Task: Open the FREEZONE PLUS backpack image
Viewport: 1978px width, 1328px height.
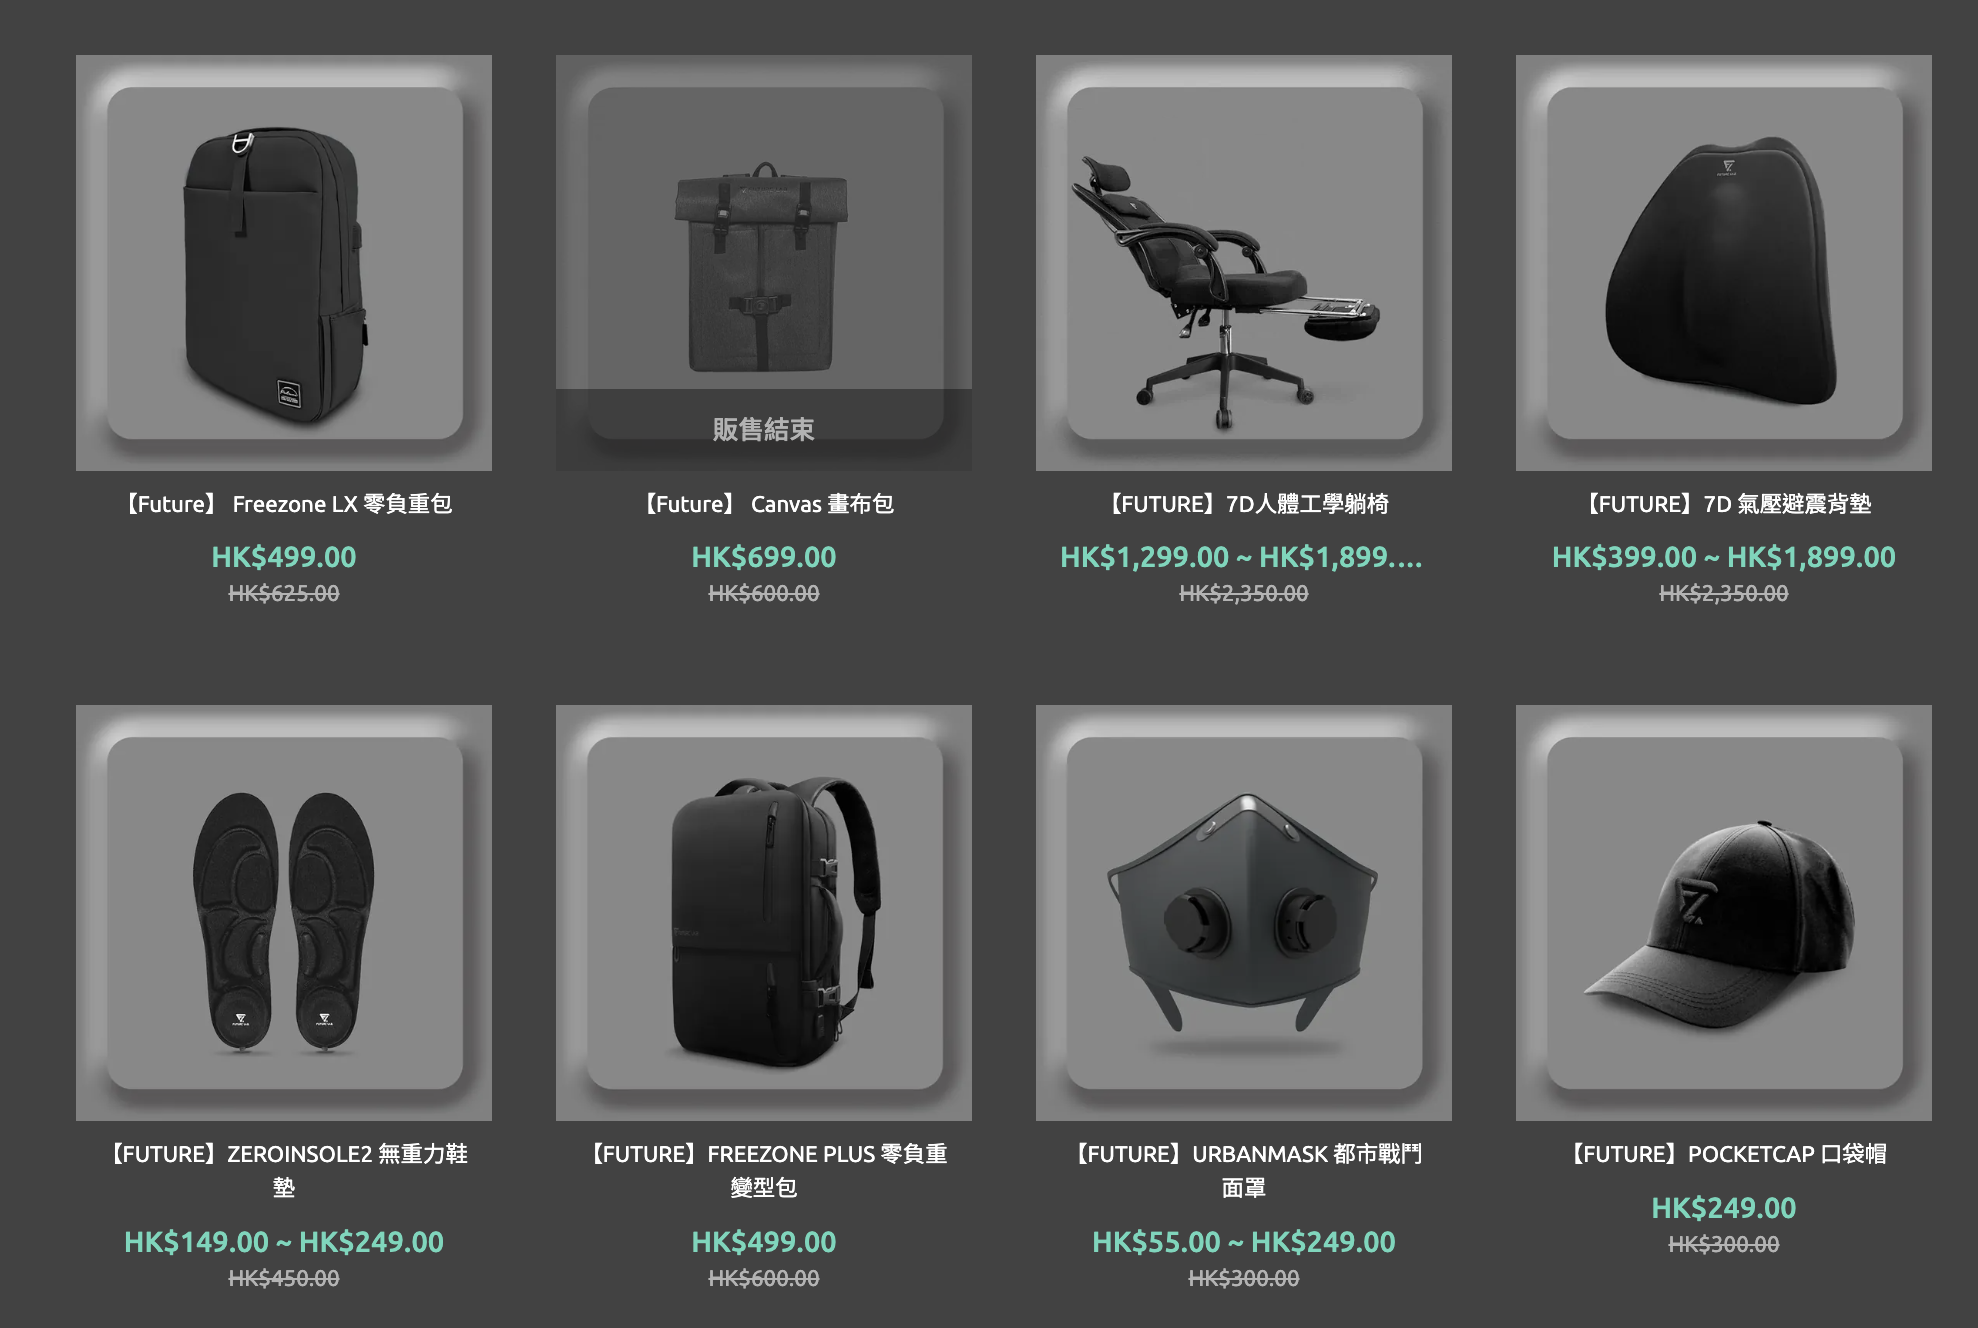Action: pyautogui.click(x=764, y=913)
